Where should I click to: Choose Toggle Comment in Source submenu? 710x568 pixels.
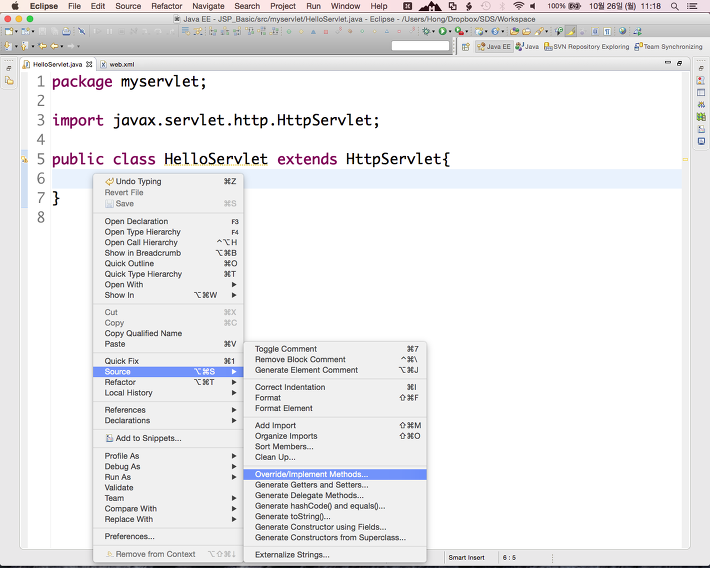coord(335,349)
